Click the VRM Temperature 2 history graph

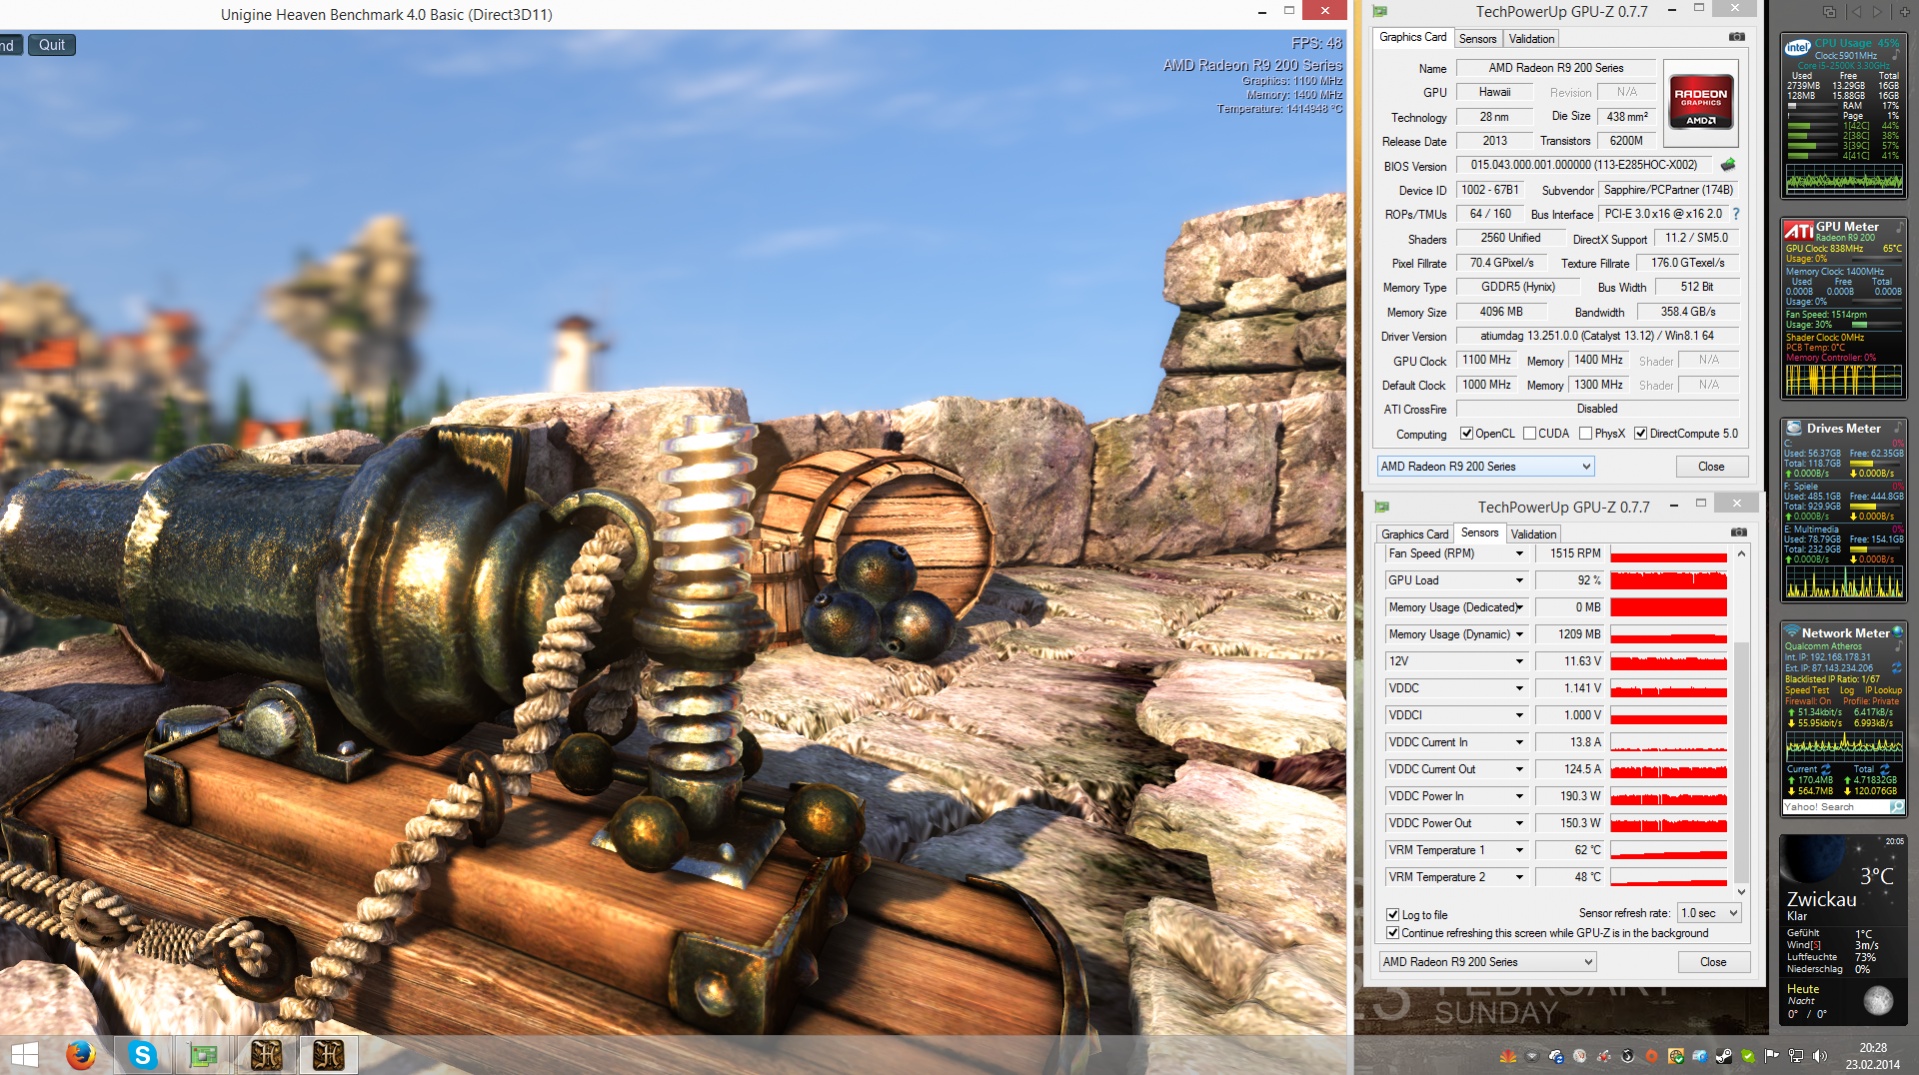coord(1668,878)
